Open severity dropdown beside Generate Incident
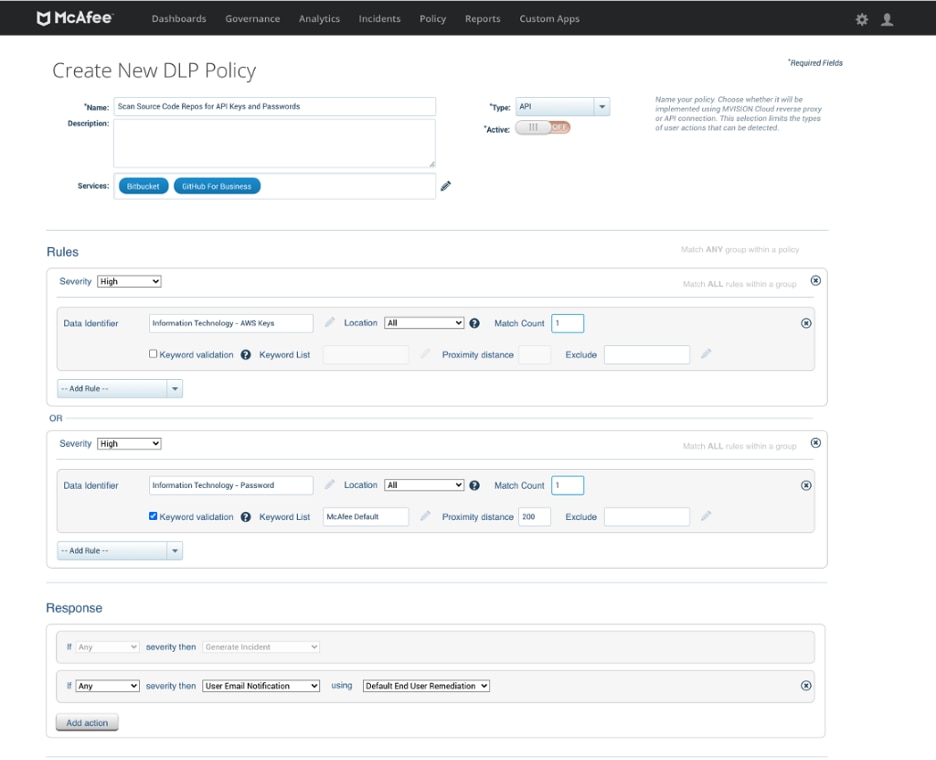Viewport: 936px width, 760px height. point(107,647)
